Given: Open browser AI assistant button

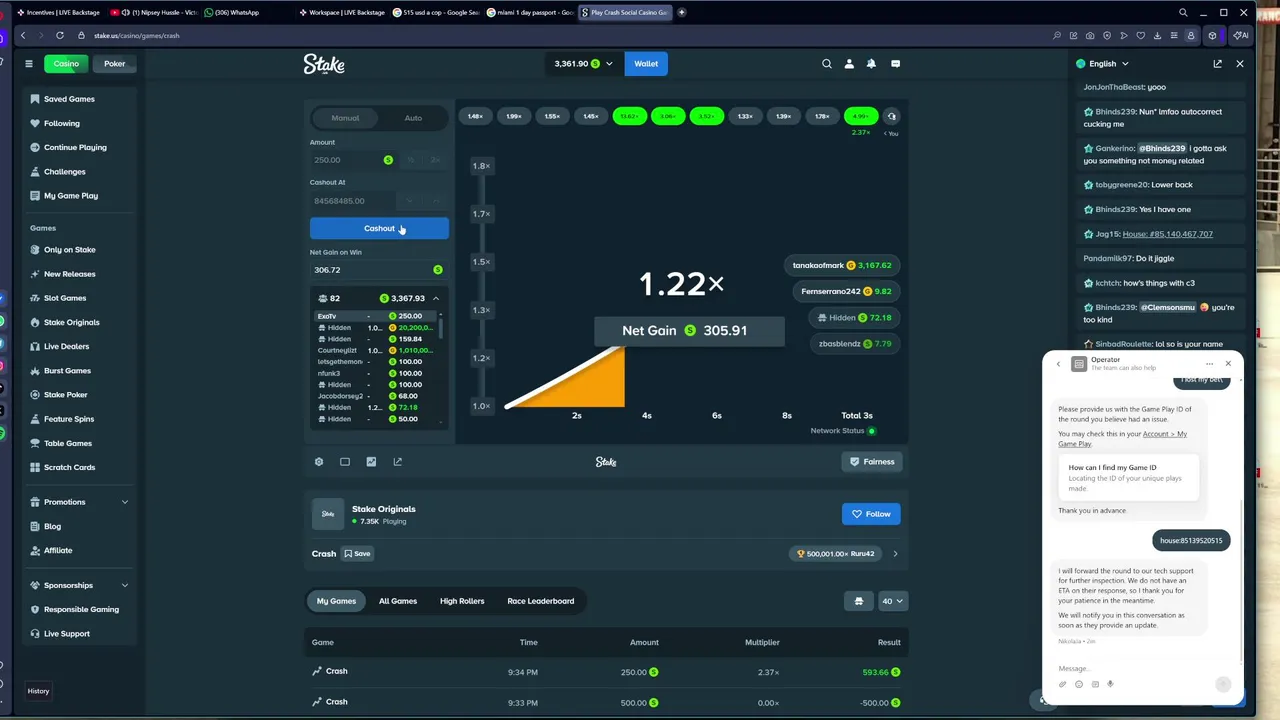Looking at the screenshot, I should click(x=1241, y=35).
